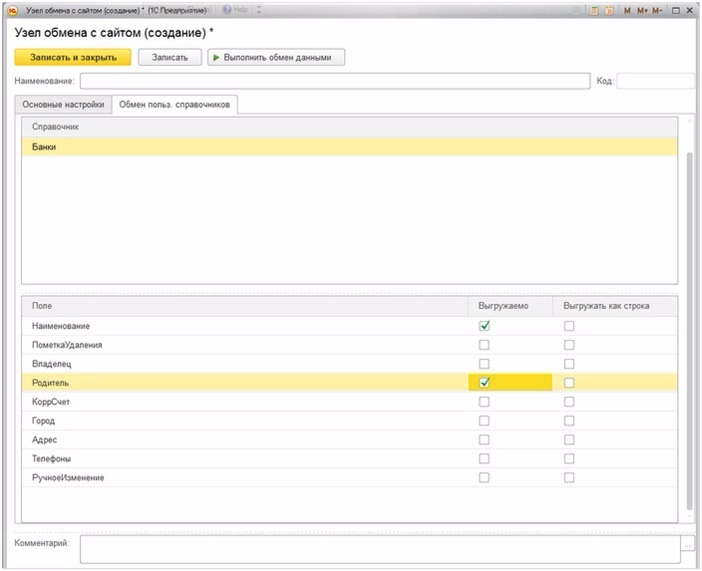
Task: Click the M- memory subtract button
Action: (x=658, y=9)
